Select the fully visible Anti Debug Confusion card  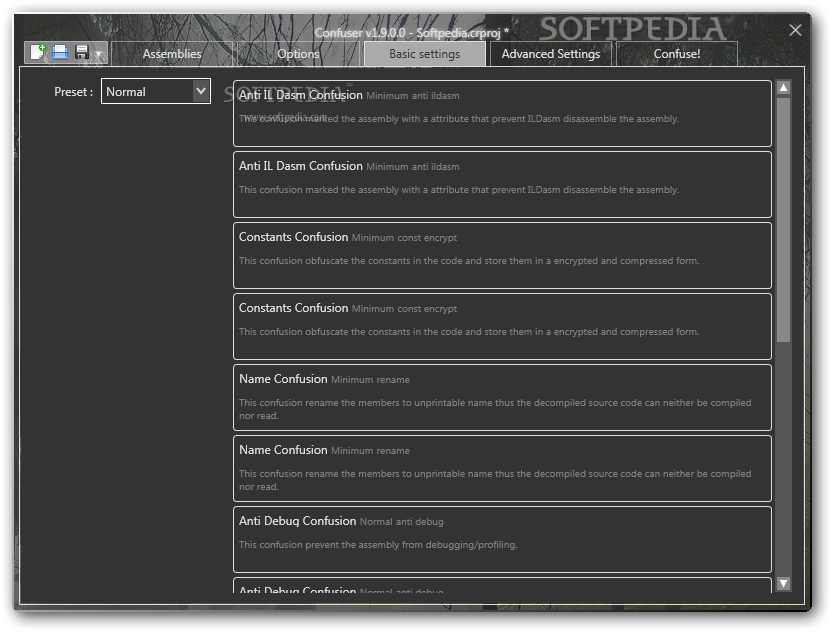click(502, 539)
